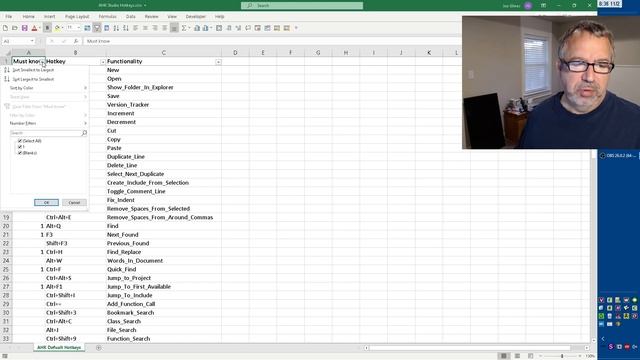Click the OBS taskbar entry
Image resolution: width=640 pixels, height=360 pixels.
(618, 156)
